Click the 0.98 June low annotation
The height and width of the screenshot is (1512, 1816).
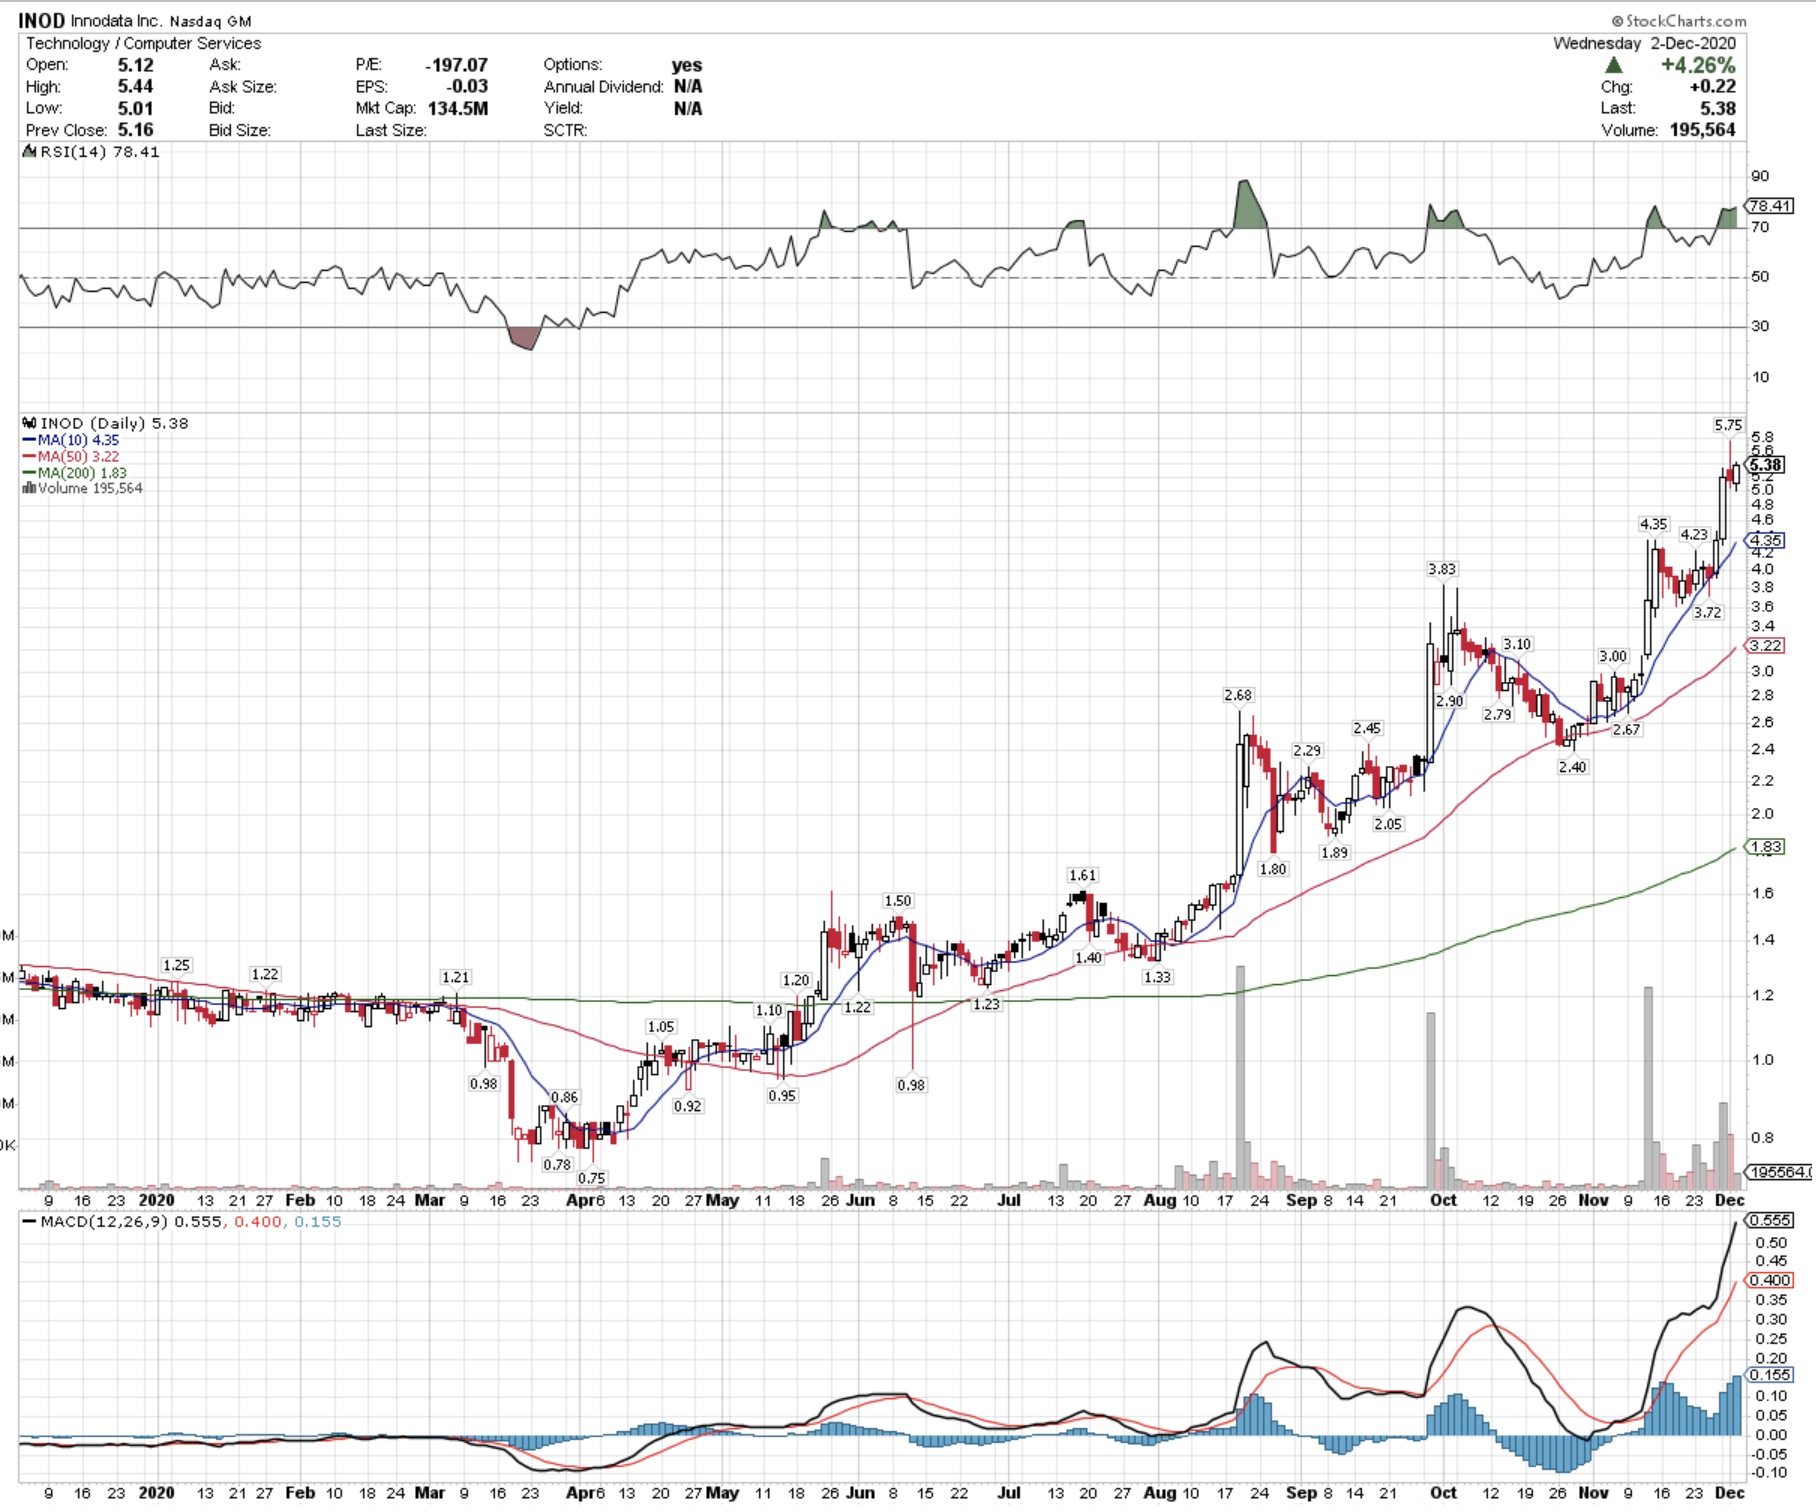point(911,1085)
